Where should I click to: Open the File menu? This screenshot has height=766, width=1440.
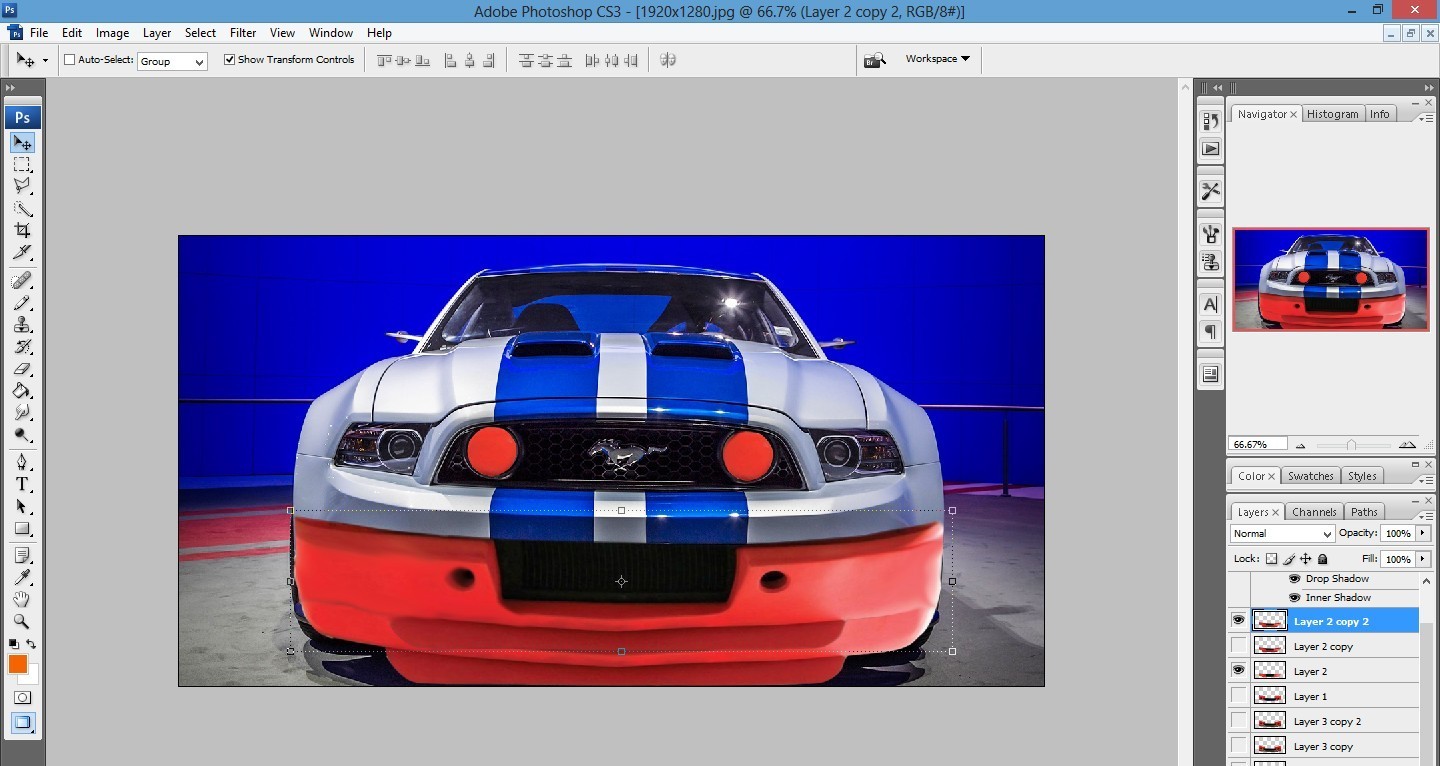(39, 33)
